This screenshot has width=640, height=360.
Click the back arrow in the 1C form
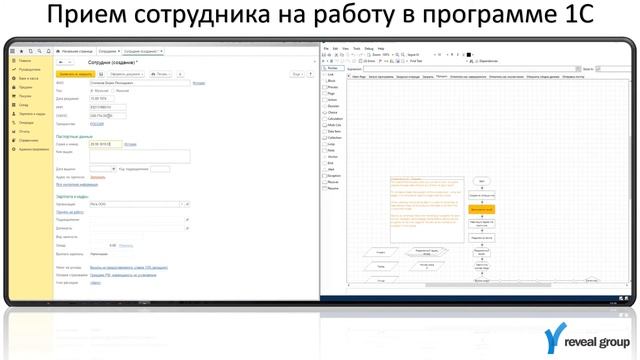click(x=61, y=62)
